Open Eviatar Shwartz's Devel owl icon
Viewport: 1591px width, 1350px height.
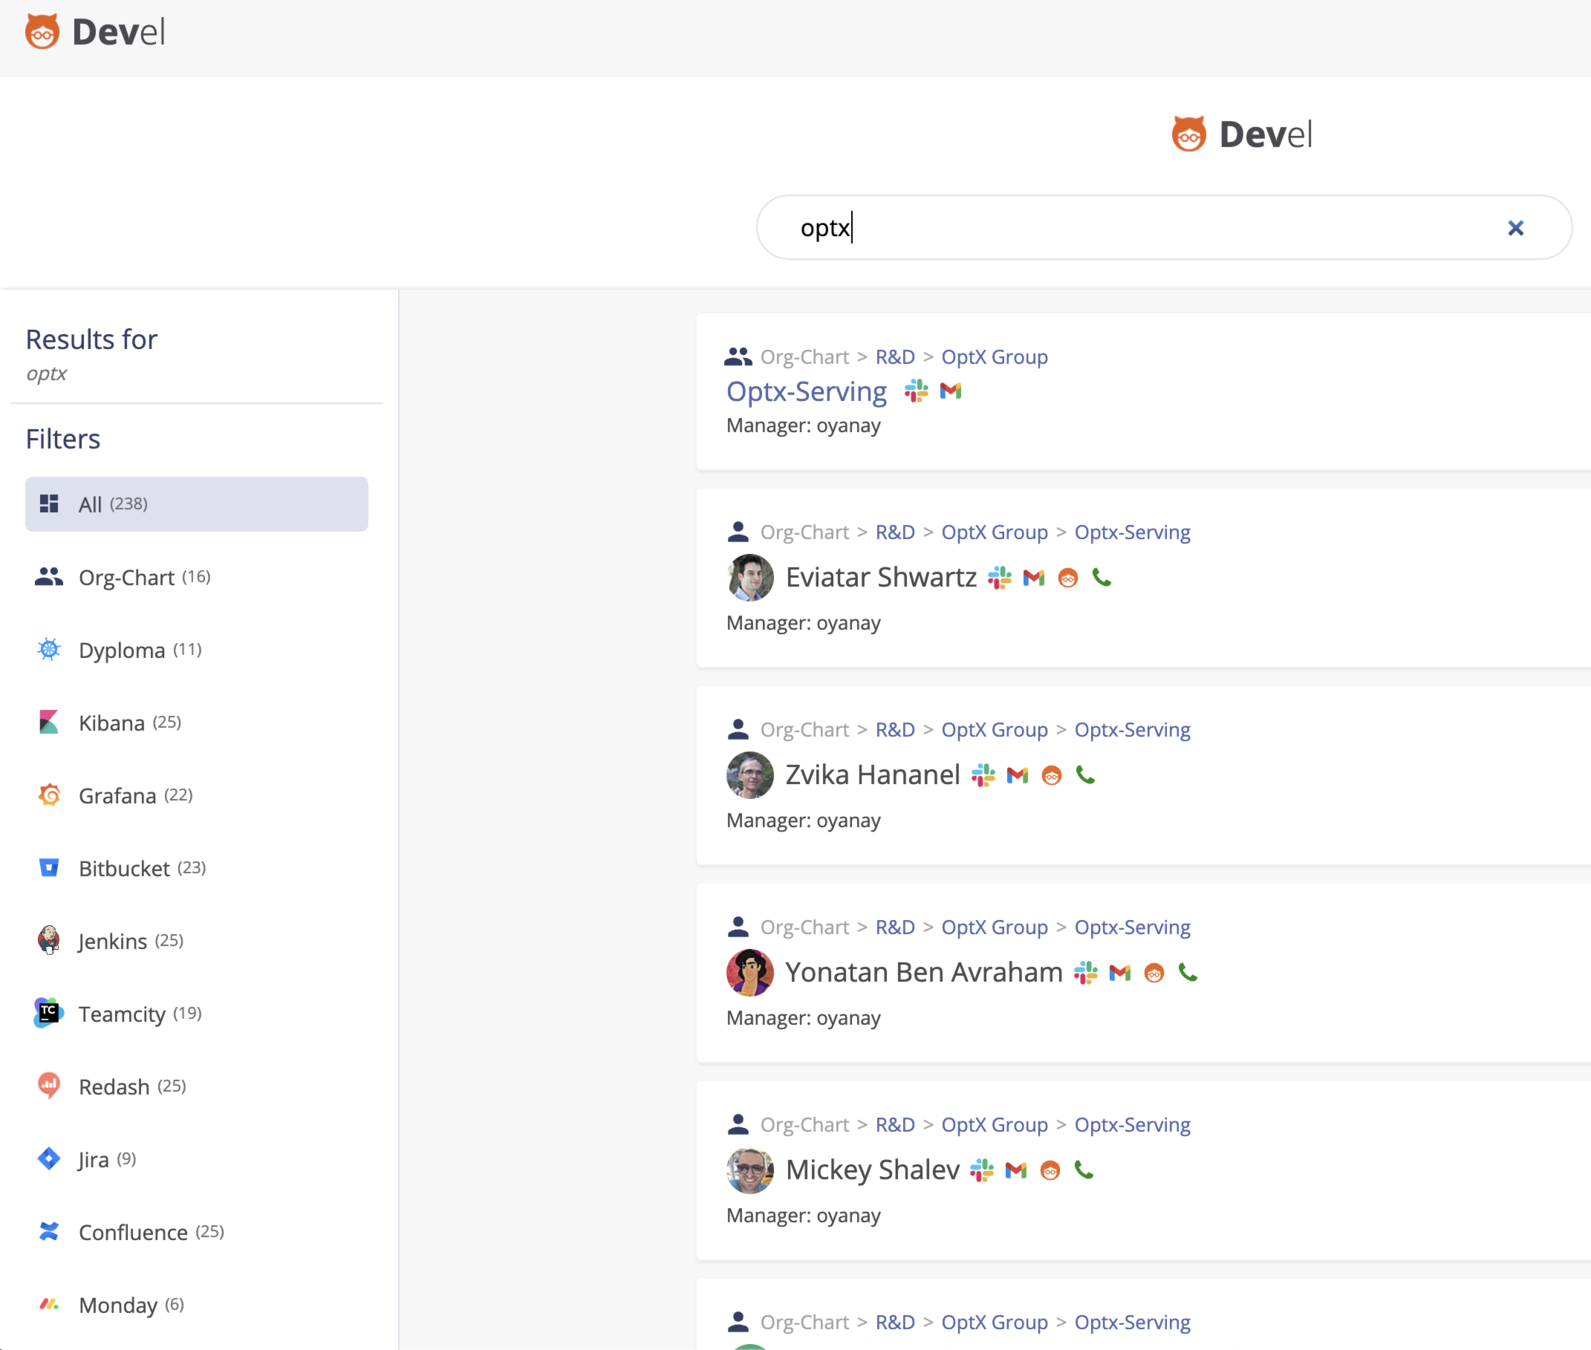1068,578
